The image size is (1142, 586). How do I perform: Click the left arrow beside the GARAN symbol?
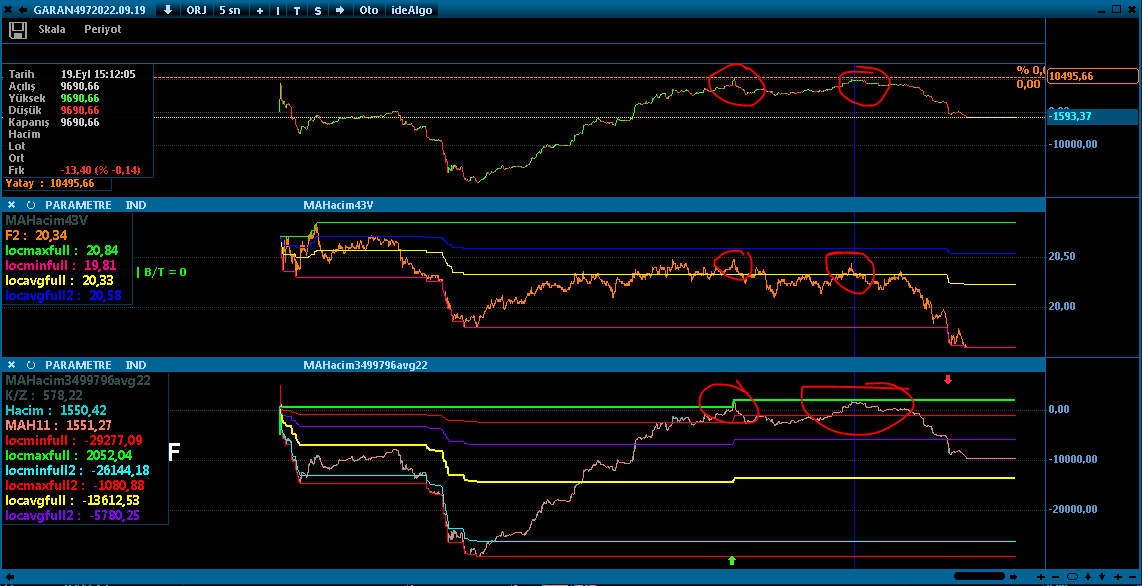23,10
